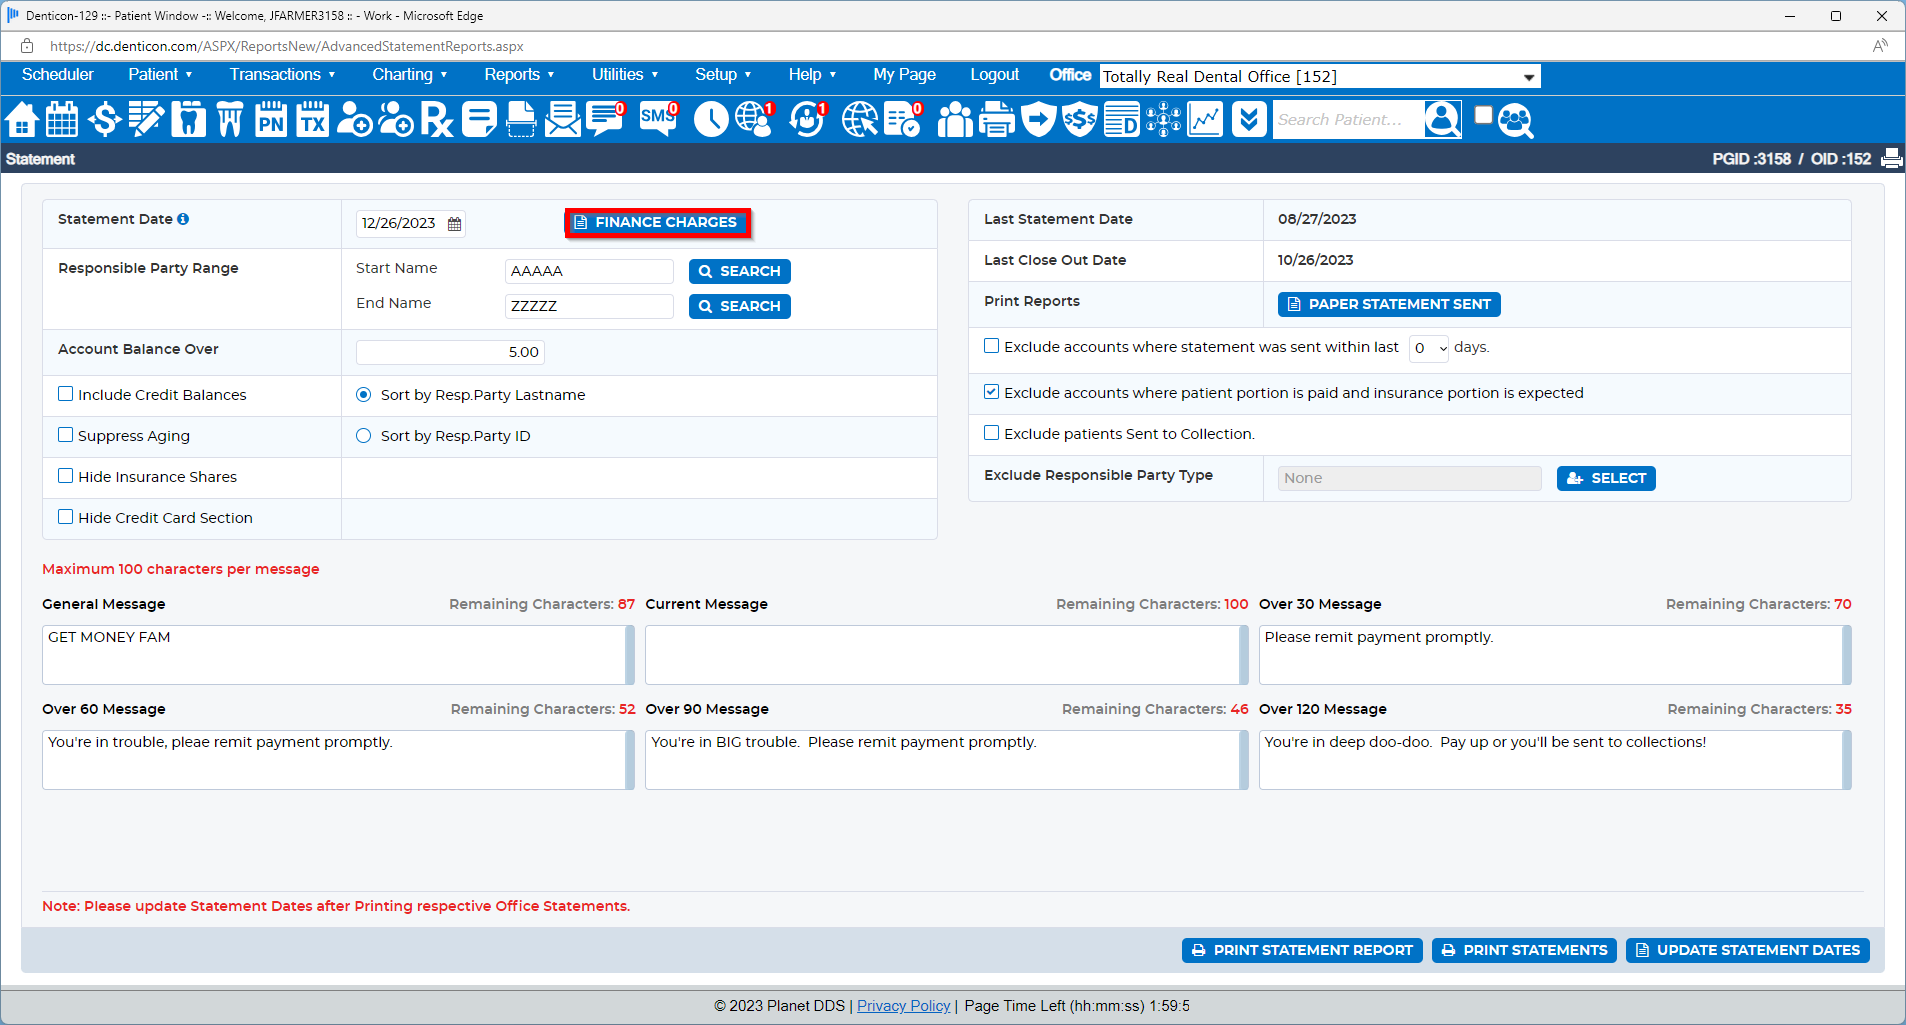This screenshot has height=1025, width=1906.
Task: Open the home icon in the toolbar
Action: click(x=21, y=119)
